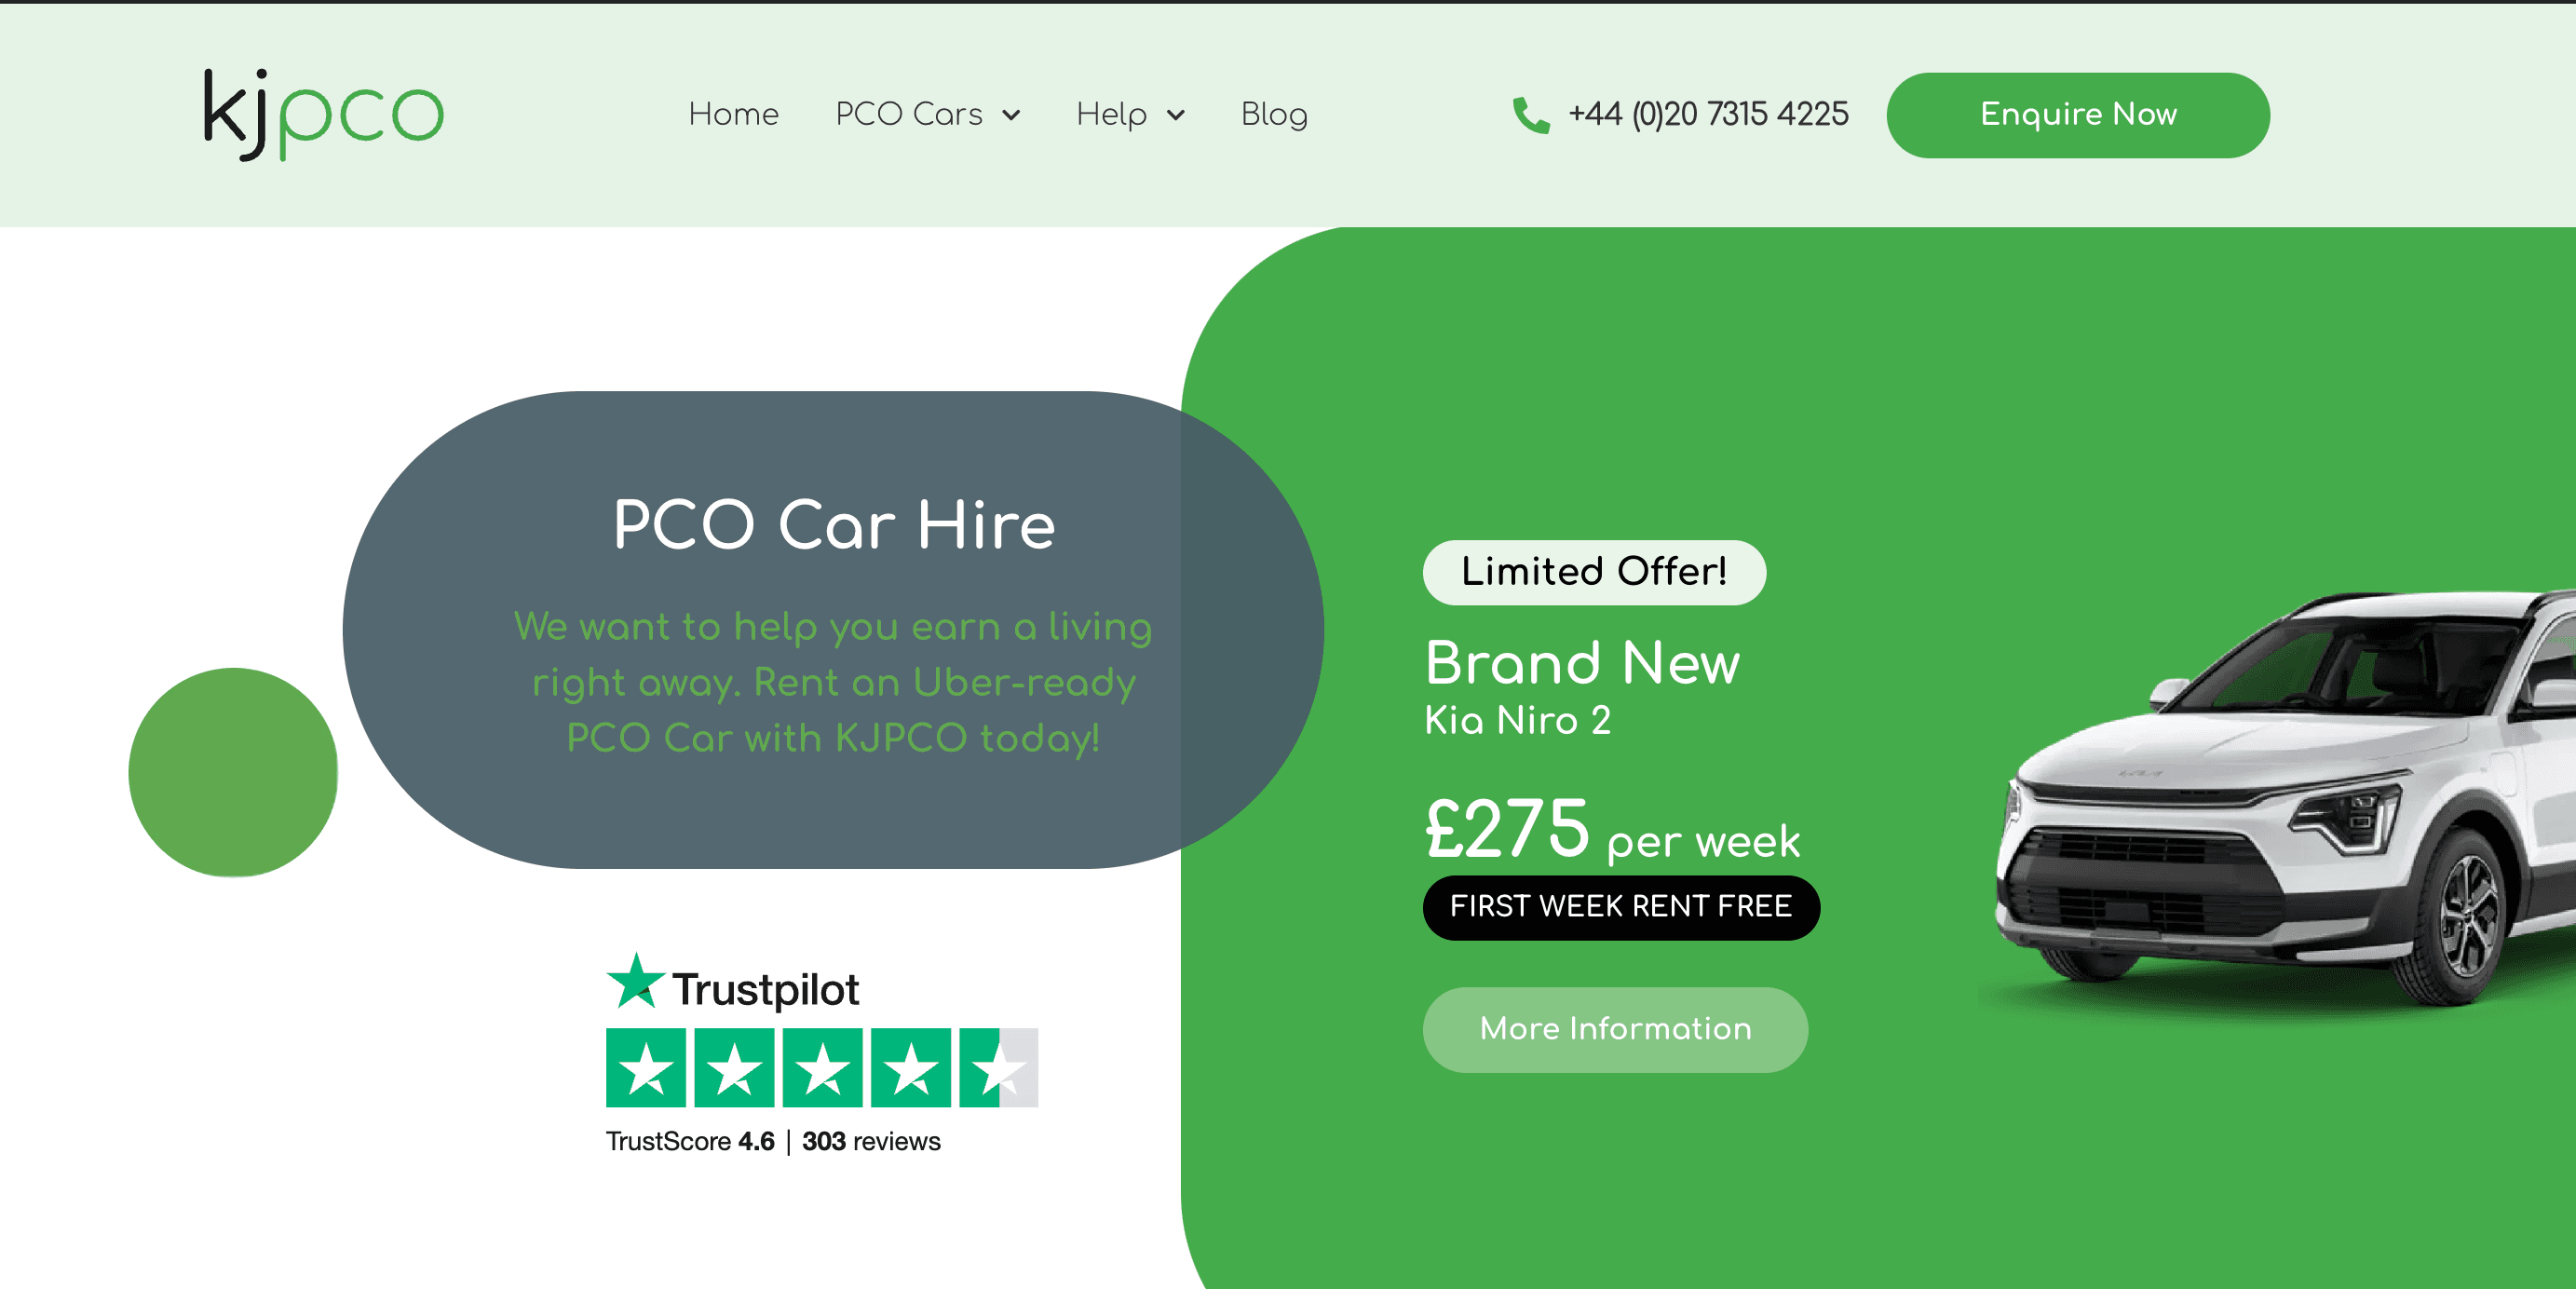Click the green phone icon

click(1530, 115)
